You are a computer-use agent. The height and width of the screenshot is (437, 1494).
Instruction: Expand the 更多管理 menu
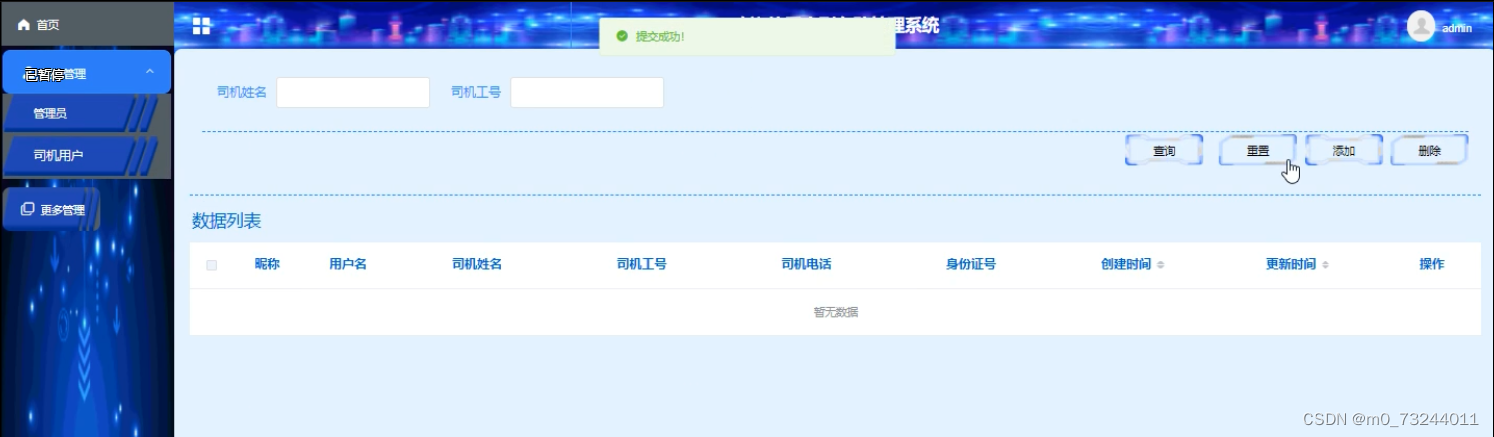[50, 210]
